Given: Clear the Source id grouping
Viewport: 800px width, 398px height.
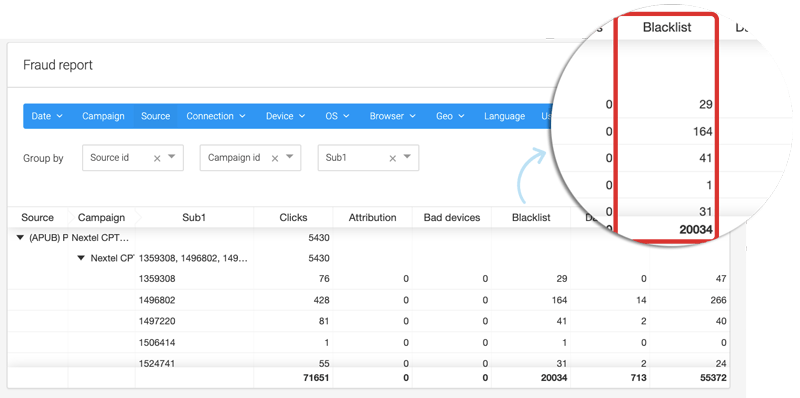Looking at the screenshot, I should pyautogui.click(x=157, y=158).
